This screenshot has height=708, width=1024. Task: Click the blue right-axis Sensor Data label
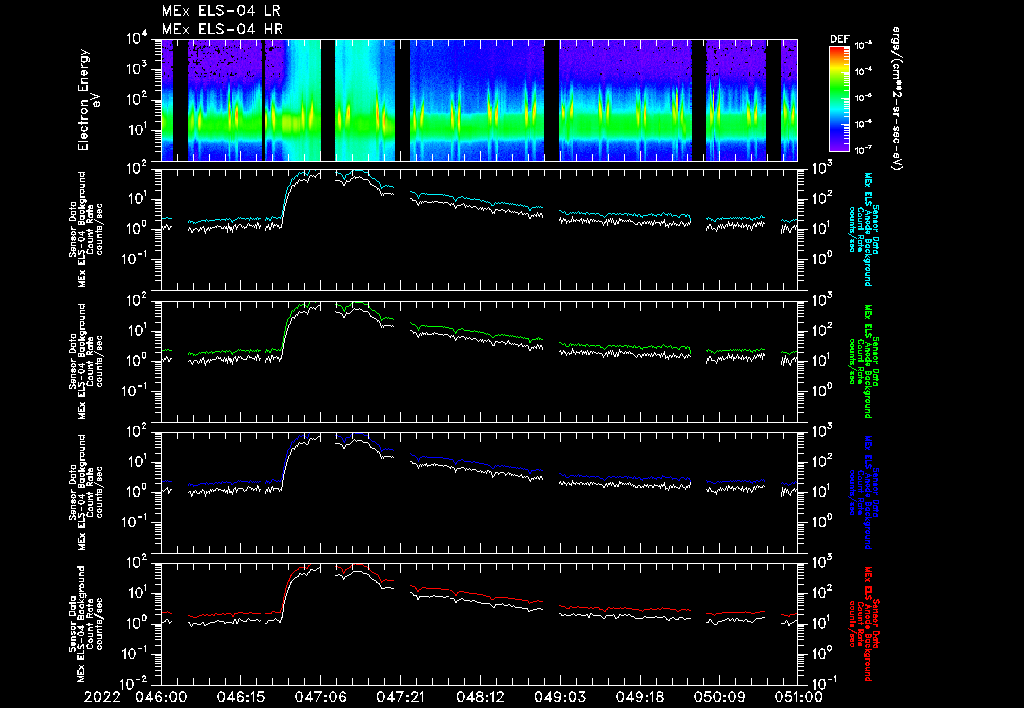[x=863, y=492]
